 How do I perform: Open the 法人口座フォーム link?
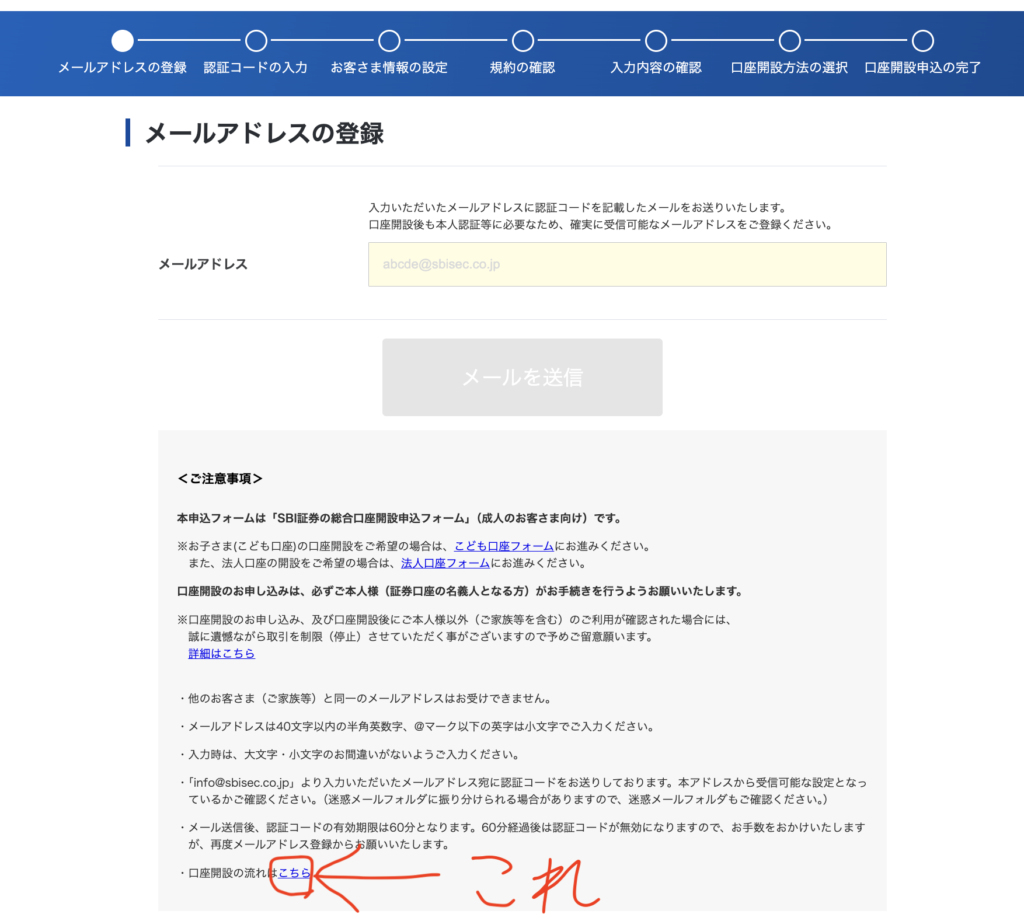[445, 563]
